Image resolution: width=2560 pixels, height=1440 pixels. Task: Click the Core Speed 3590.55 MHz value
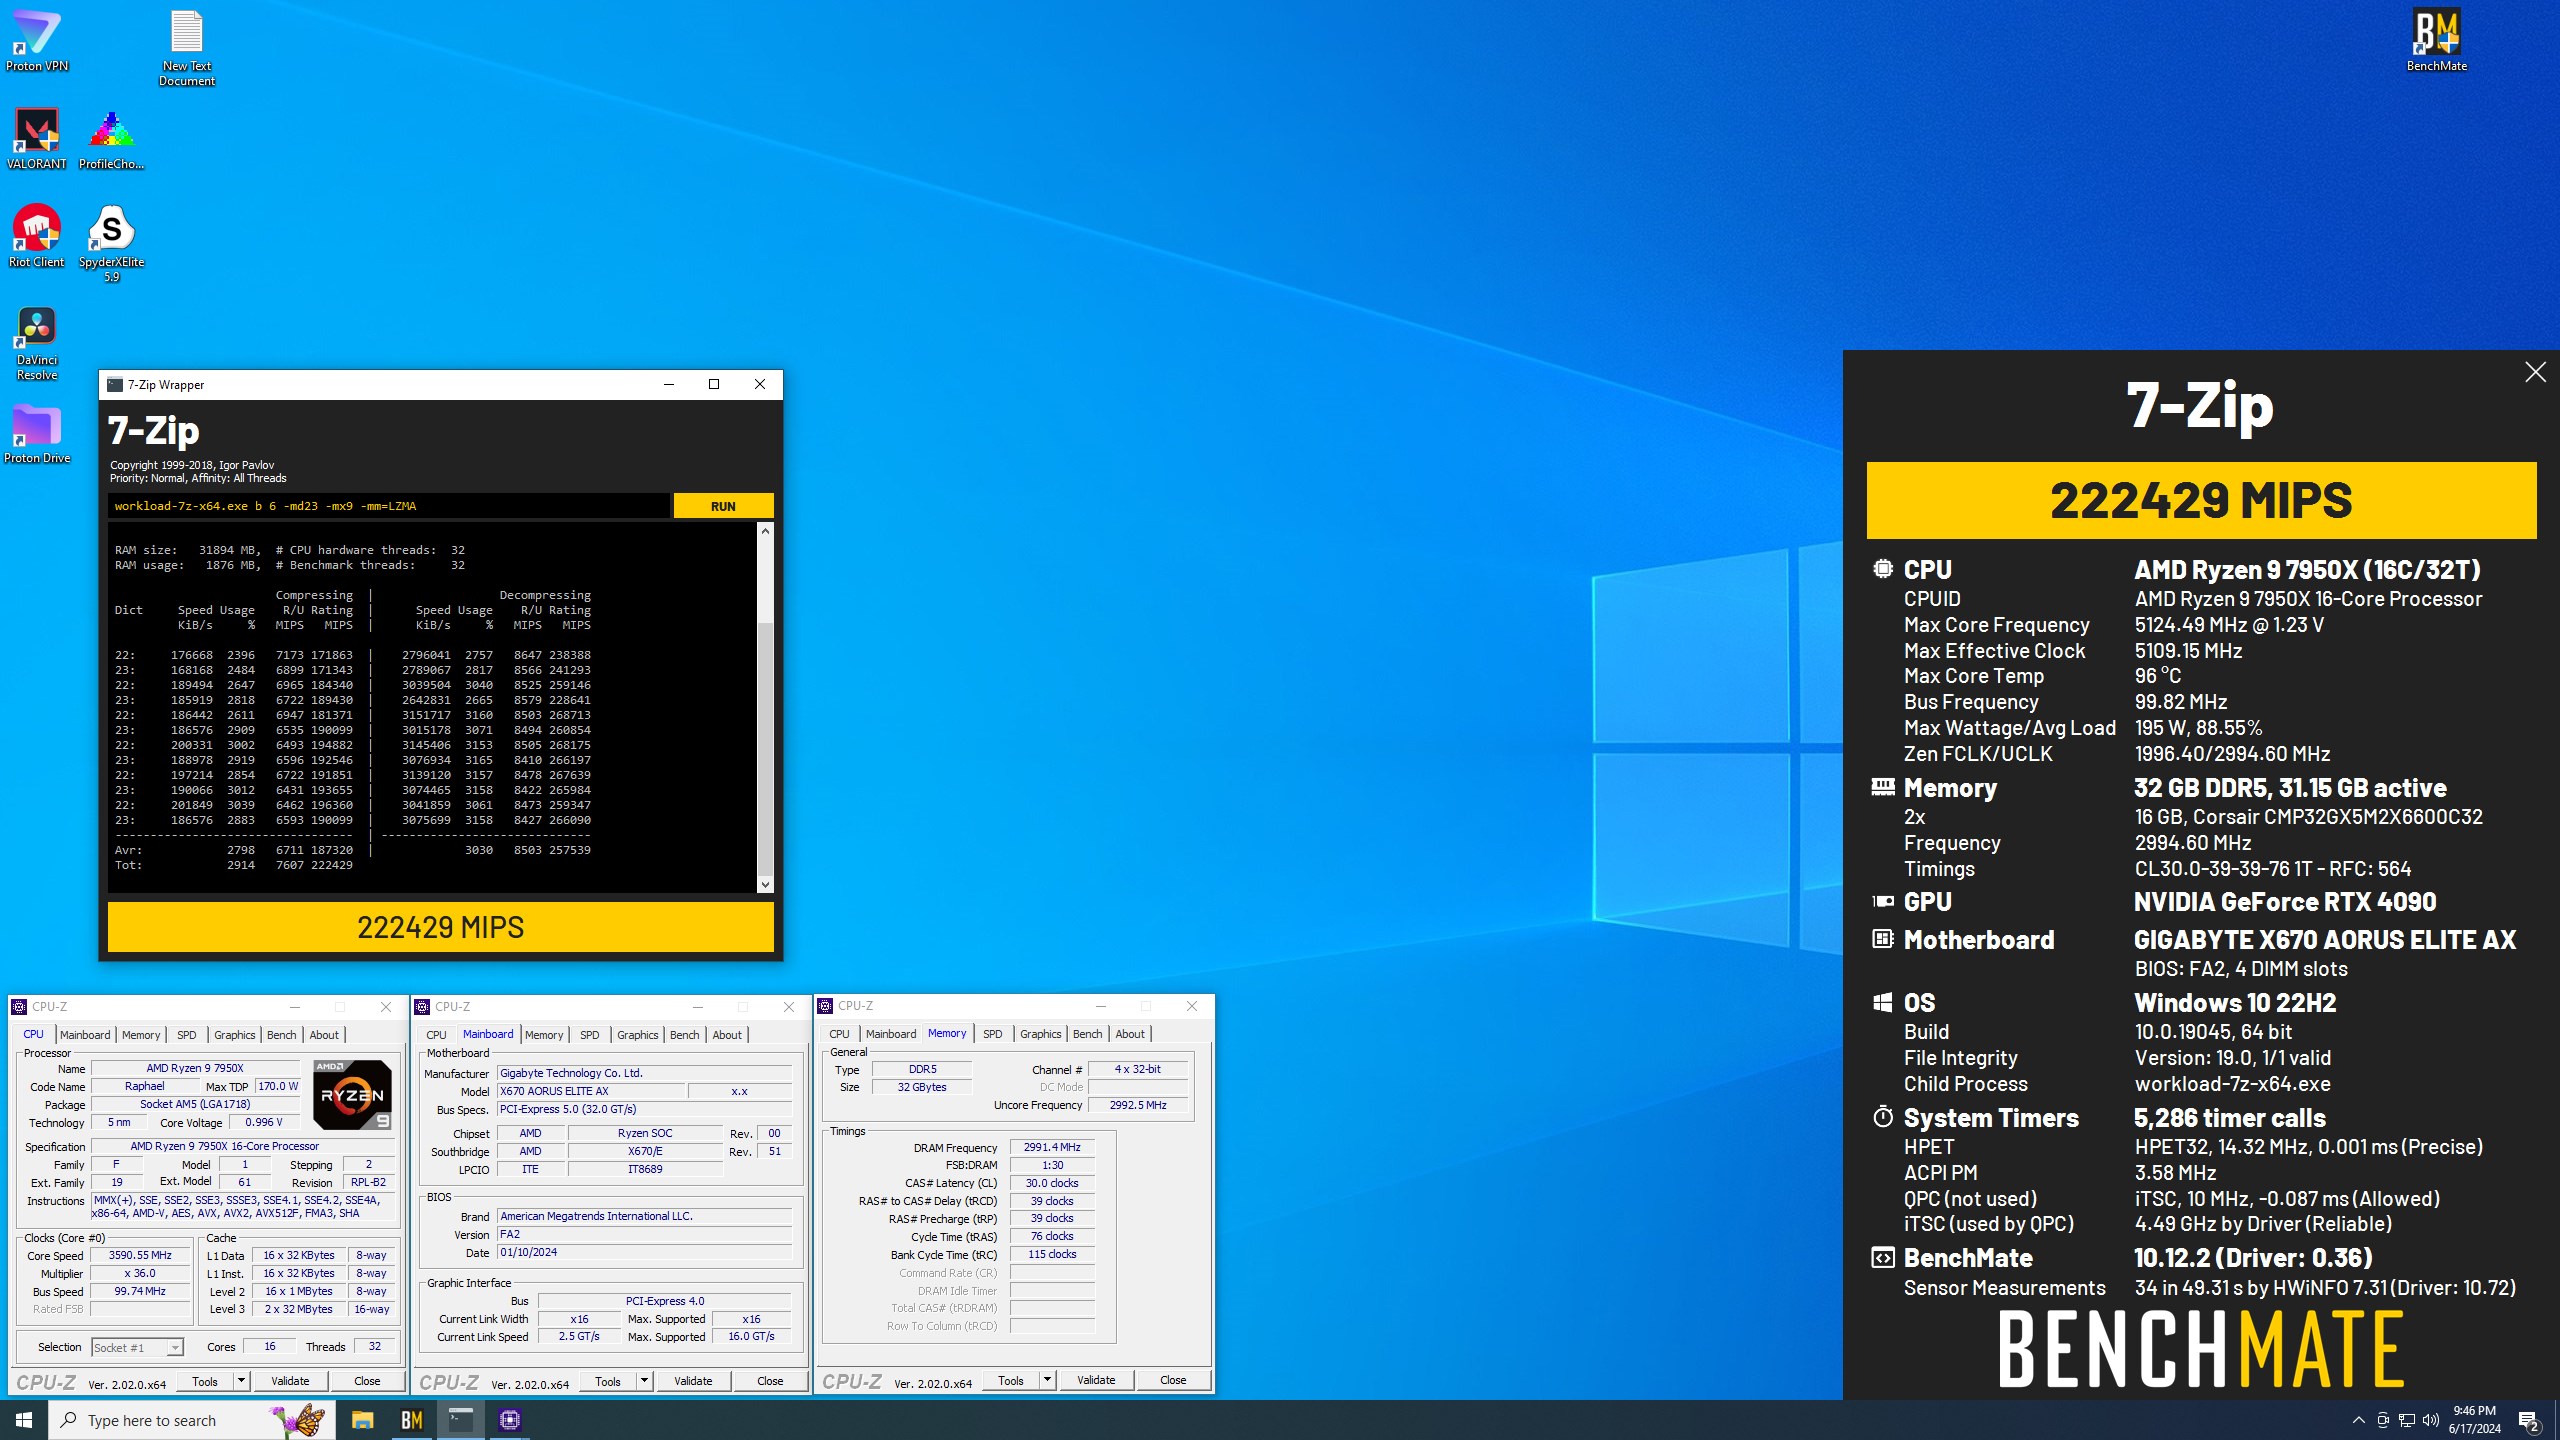(140, 1256)
